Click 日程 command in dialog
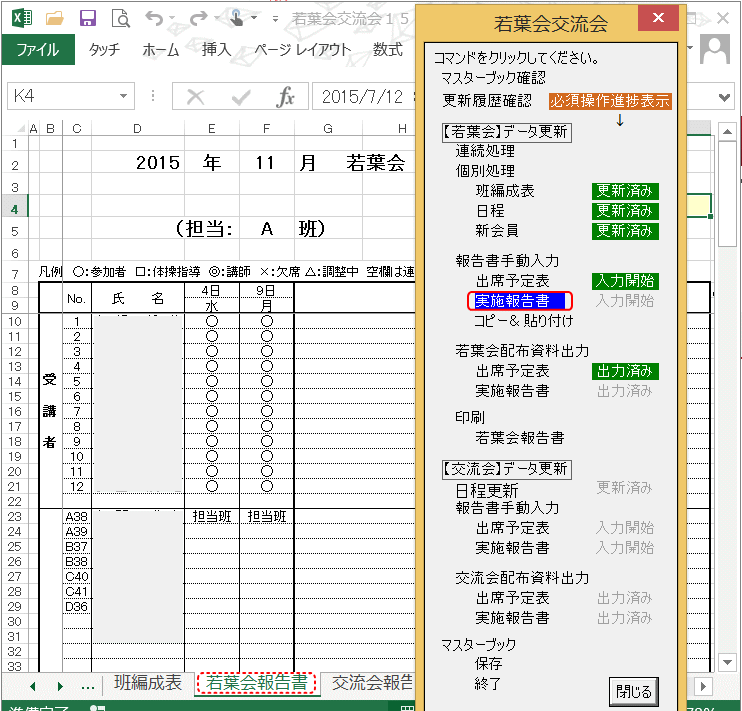This screenshot has width=742, height=711. 490,211
